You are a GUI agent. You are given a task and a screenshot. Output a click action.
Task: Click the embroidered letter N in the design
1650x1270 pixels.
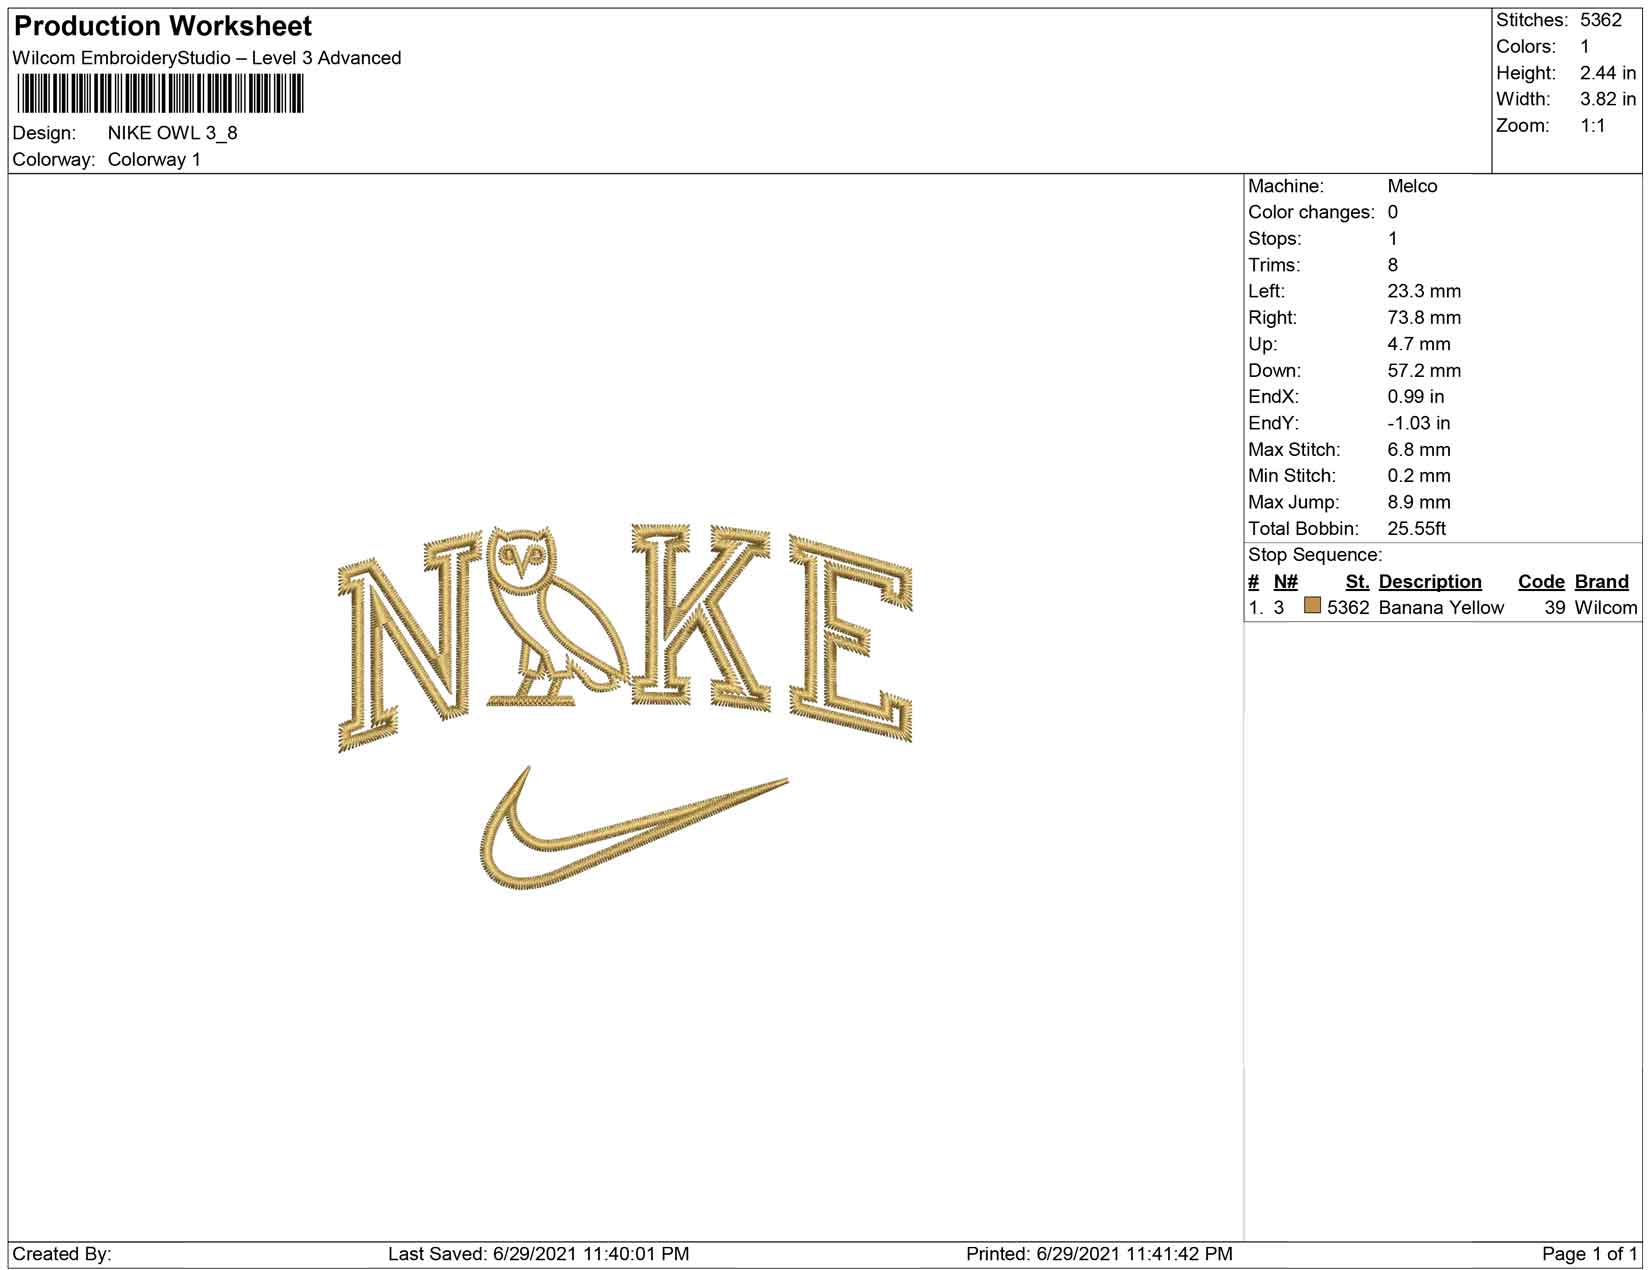point(410,641)
